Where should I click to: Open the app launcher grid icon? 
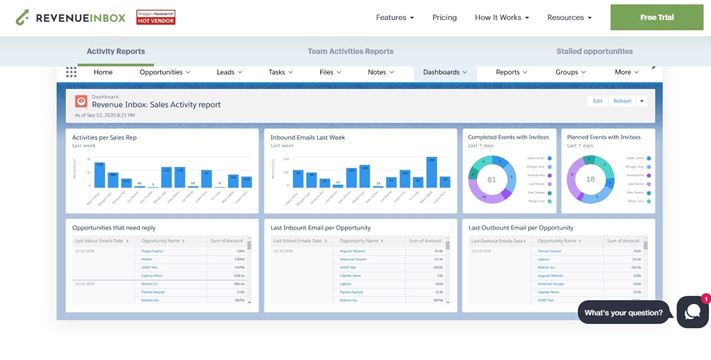[x=71, y=72]
